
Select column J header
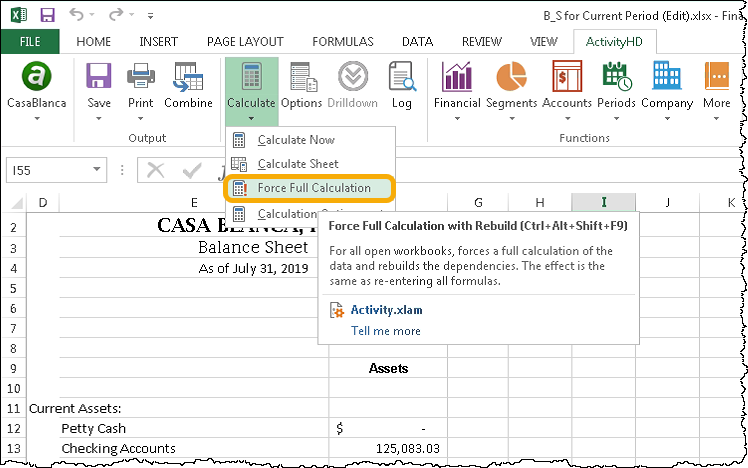pos(667,203)
